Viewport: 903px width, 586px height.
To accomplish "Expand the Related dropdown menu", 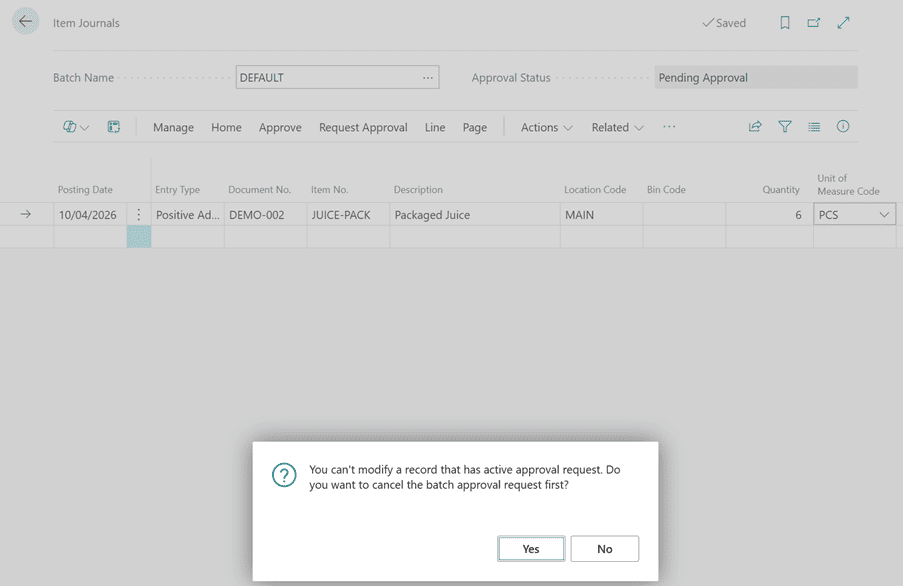I will pyautogui.click(x=617, y=127).
